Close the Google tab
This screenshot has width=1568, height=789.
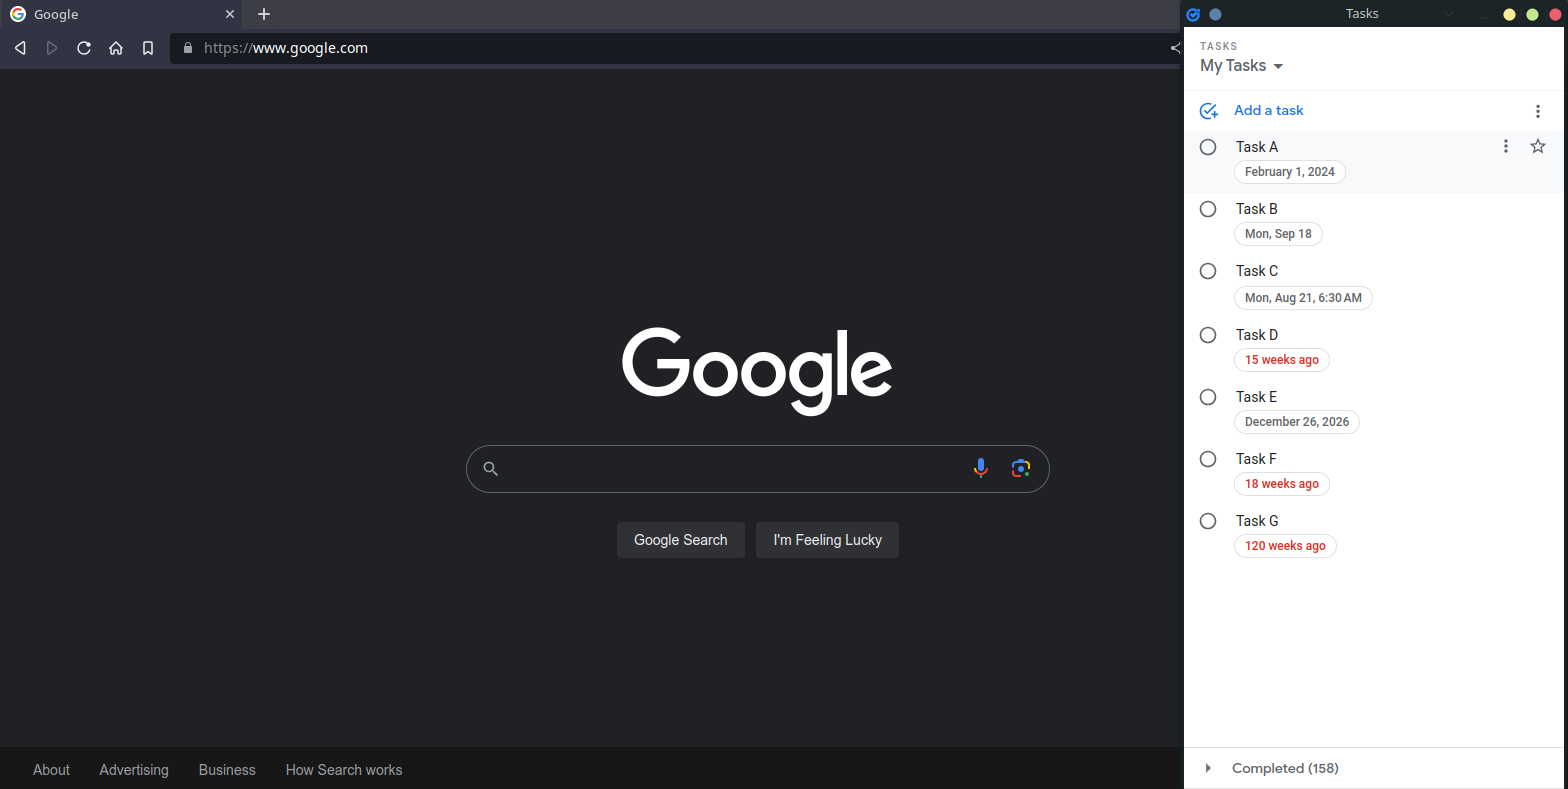pos(230,14)
